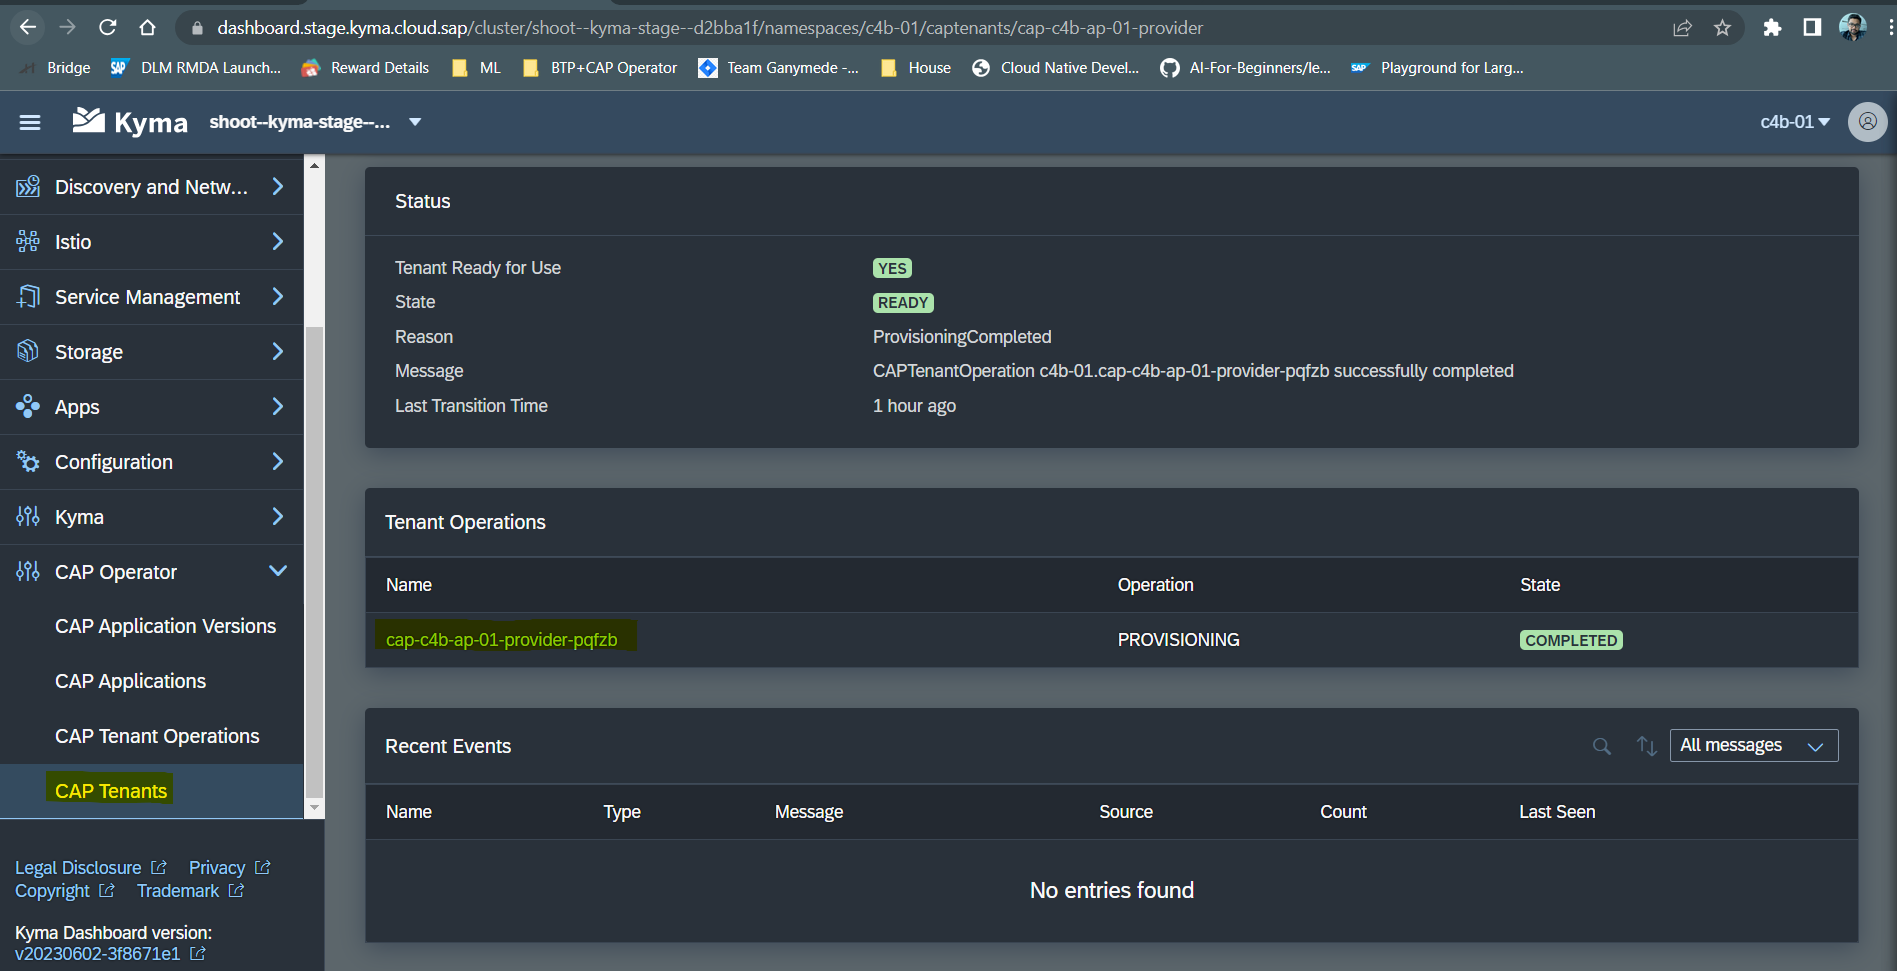Open the All messages filter dropdown

1753,745
